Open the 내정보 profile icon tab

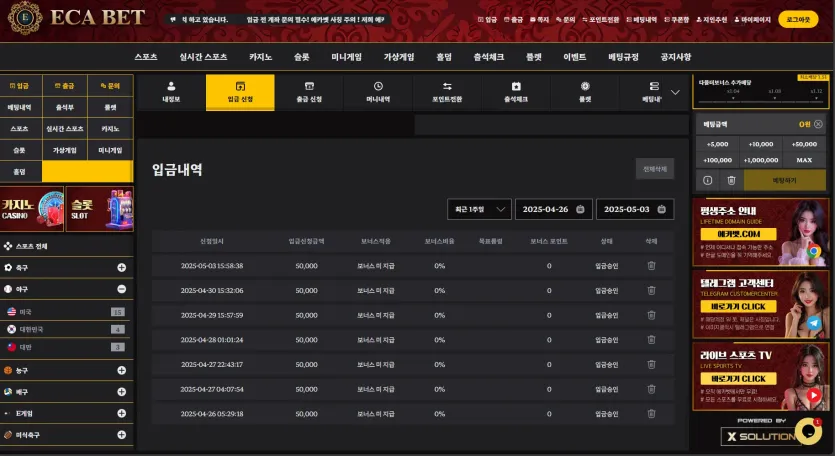pyautogui.click(x=171, y=92)
